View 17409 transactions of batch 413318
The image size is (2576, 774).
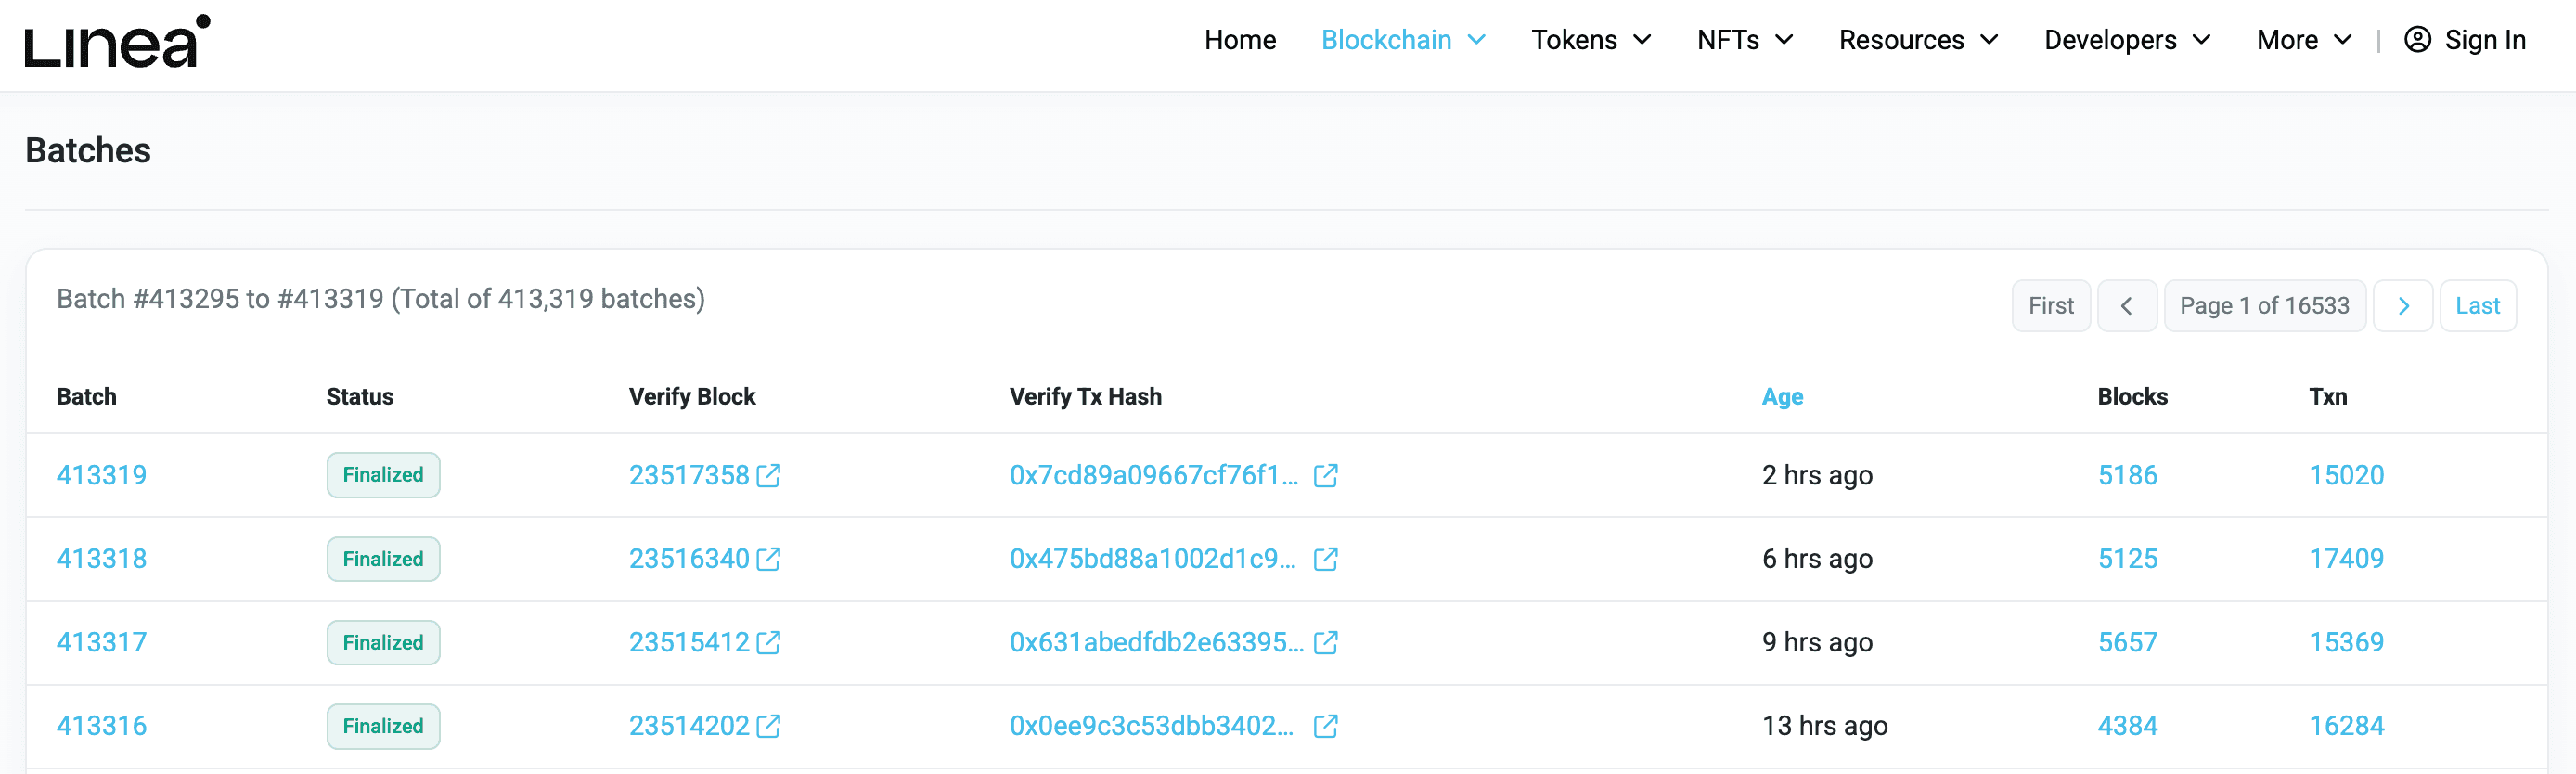point(2345,559)
